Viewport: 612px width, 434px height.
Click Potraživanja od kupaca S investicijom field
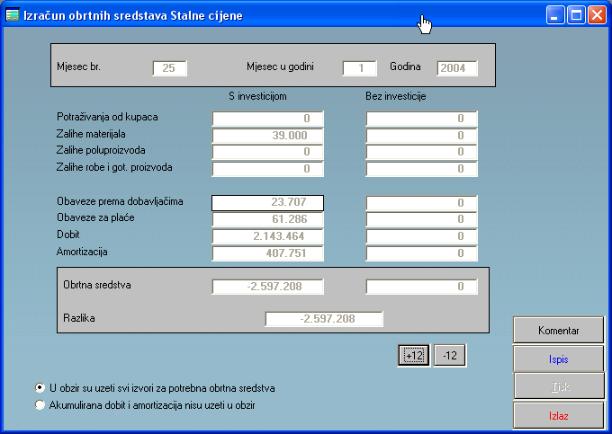[268, 118]
